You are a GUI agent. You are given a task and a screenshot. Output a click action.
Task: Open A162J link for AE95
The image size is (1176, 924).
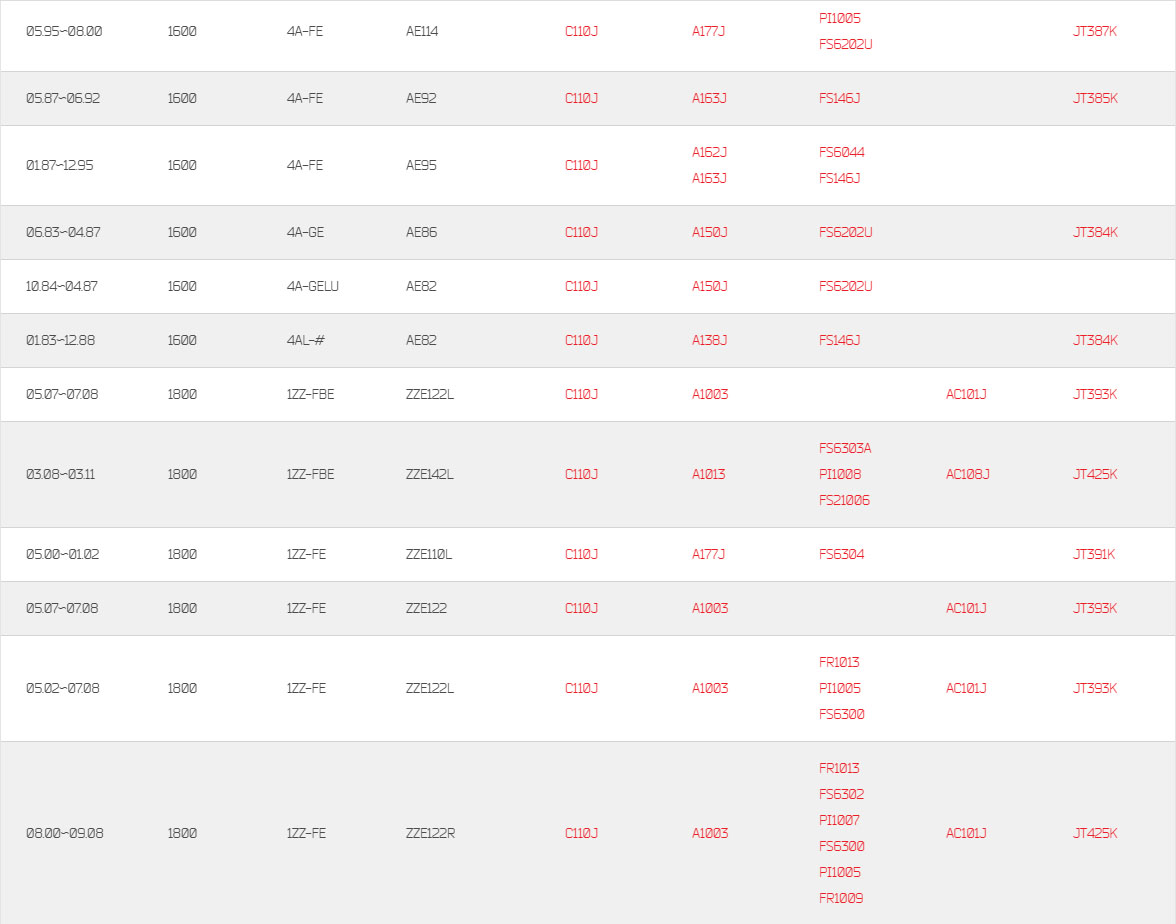tap(709, 152)
